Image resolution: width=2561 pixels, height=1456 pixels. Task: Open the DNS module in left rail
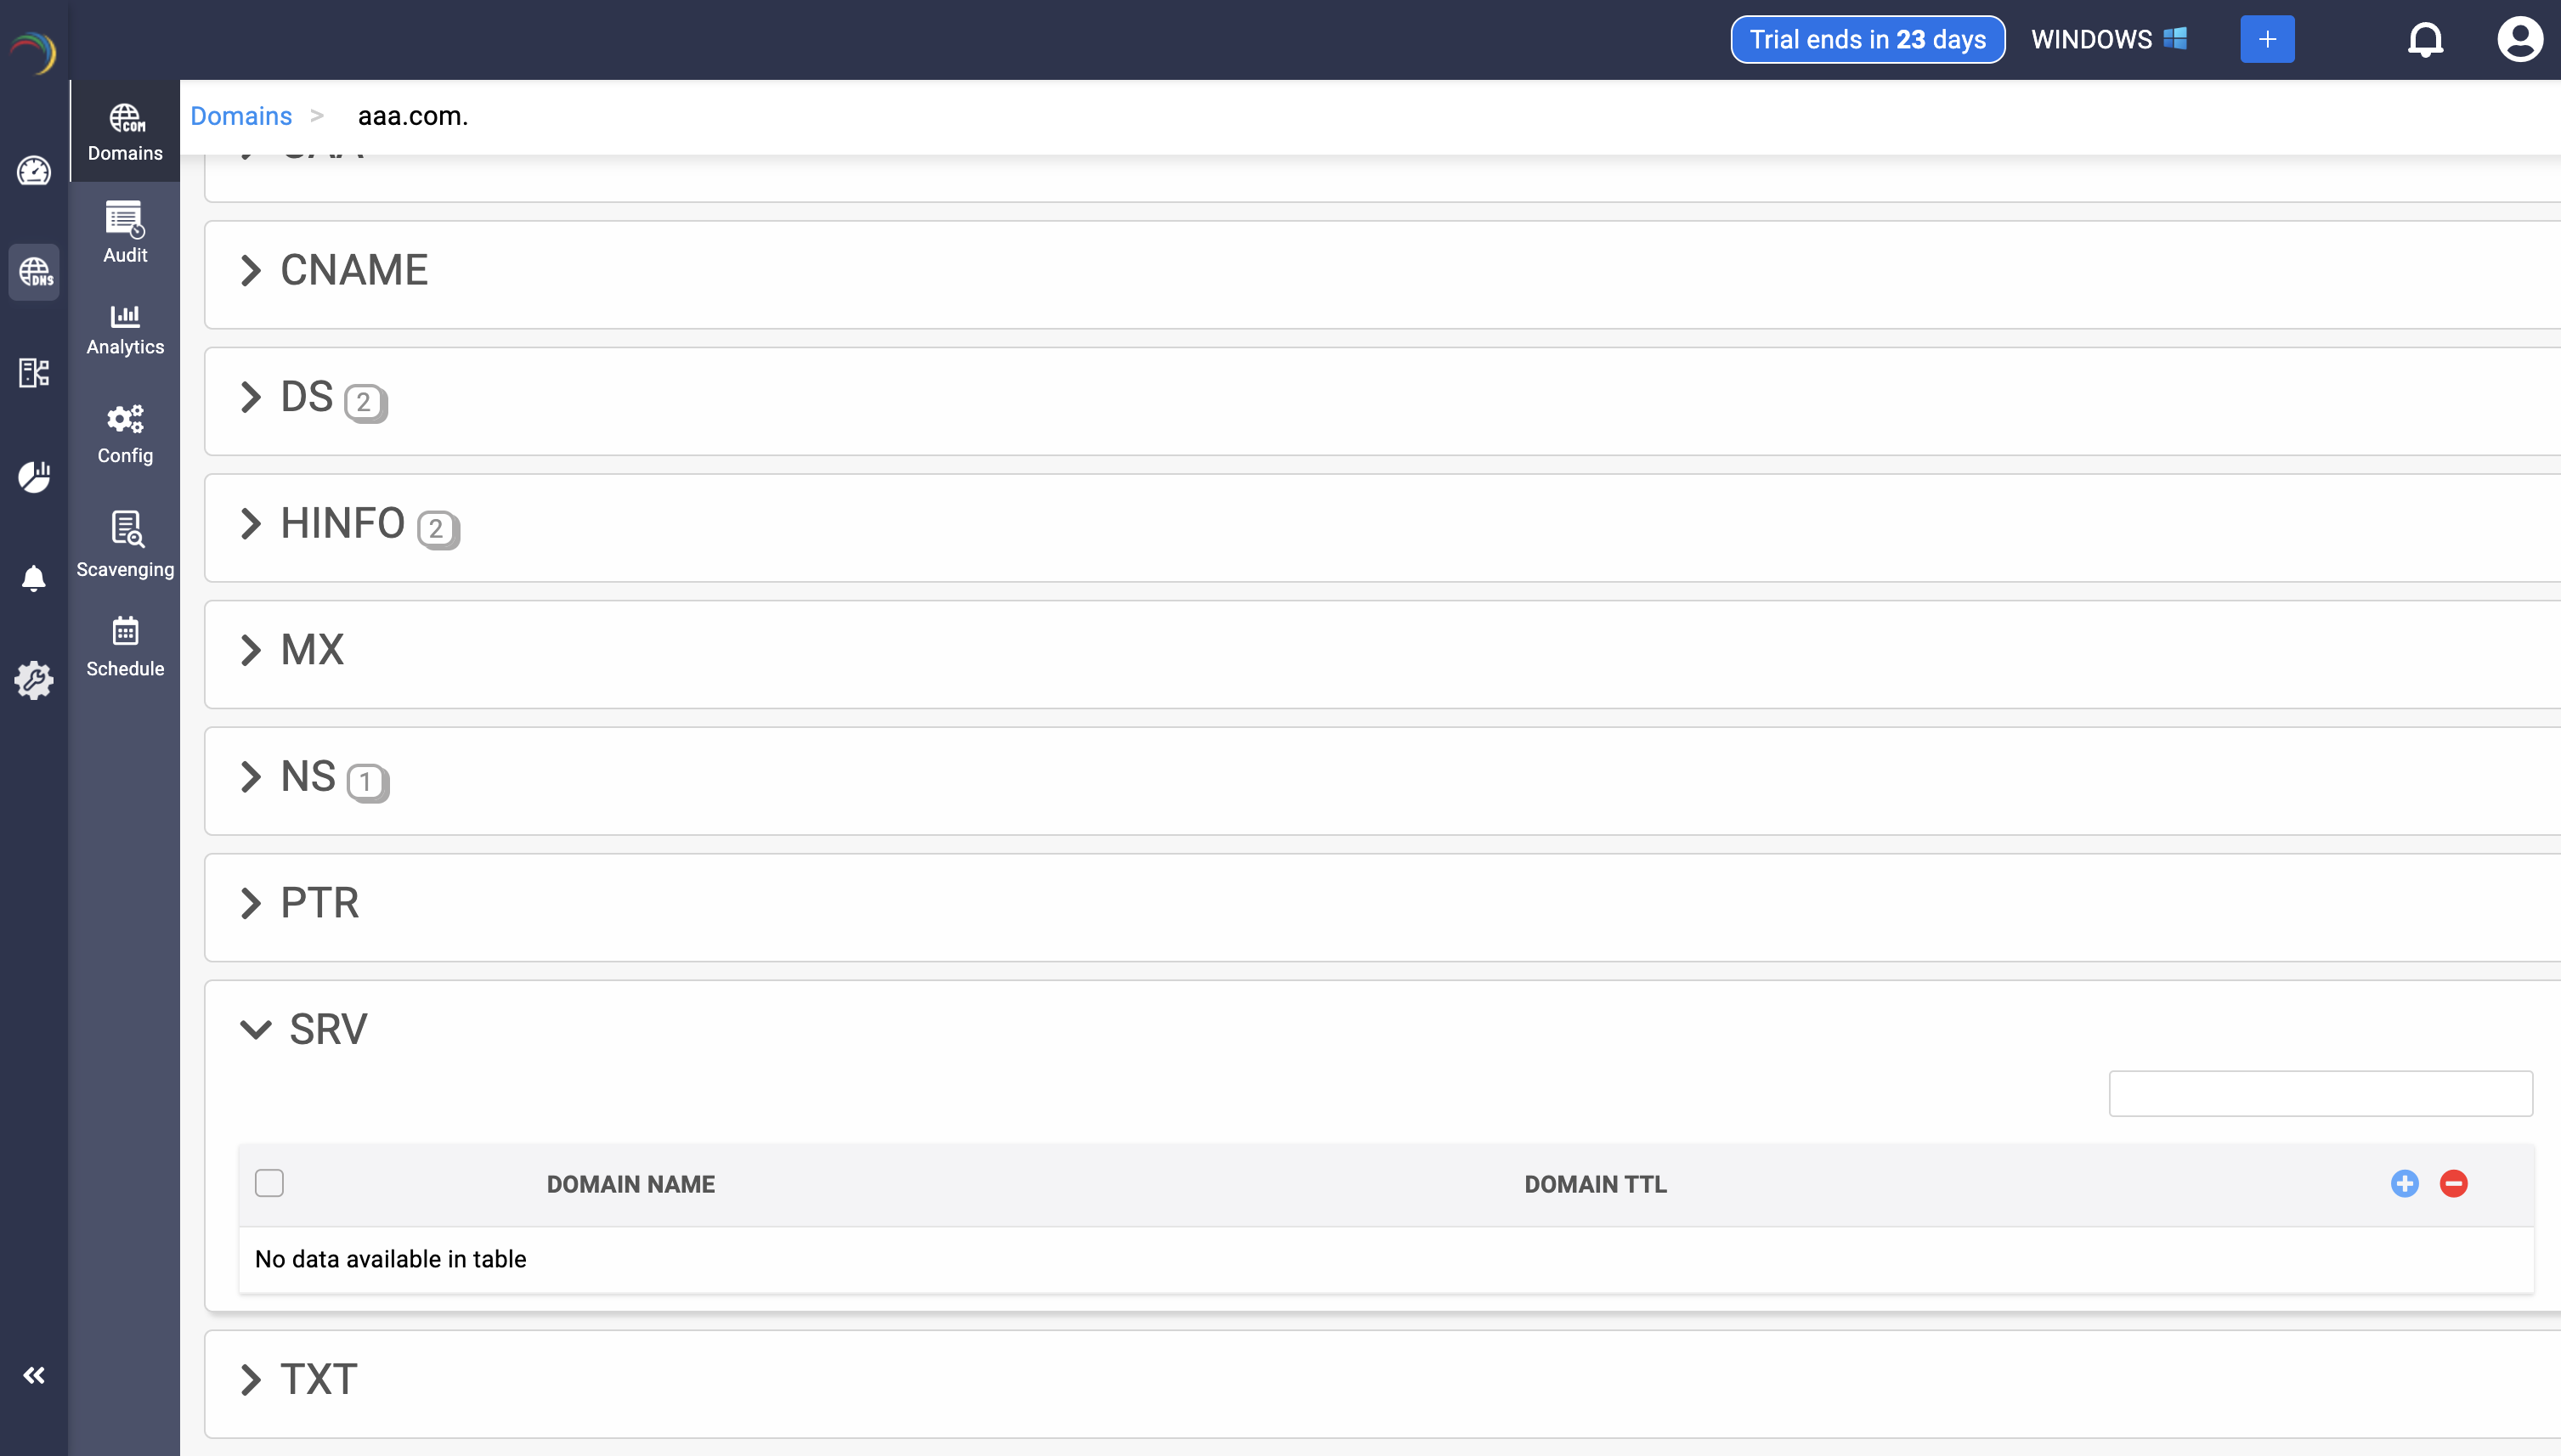coord(34,272)
